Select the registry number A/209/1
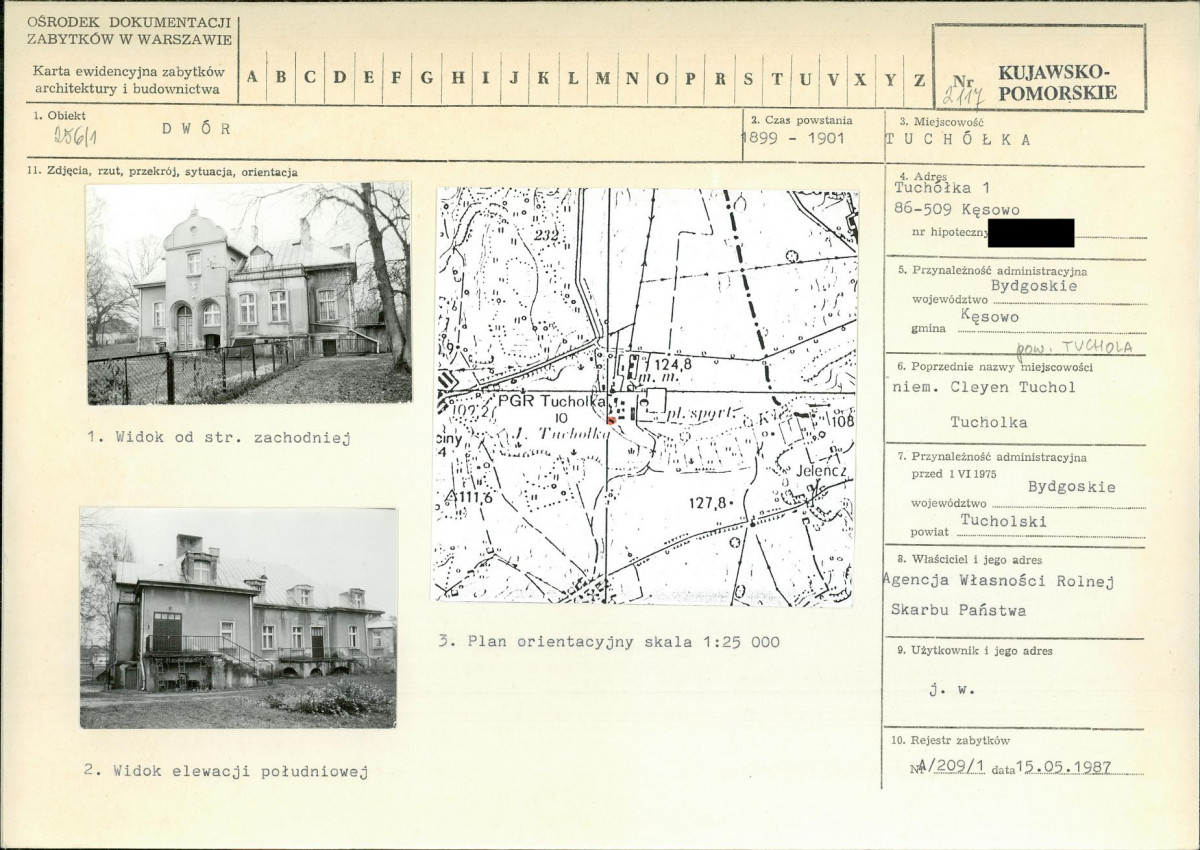Image resolution: width=1200 pixels, height=850 pixels. point(952,767)
